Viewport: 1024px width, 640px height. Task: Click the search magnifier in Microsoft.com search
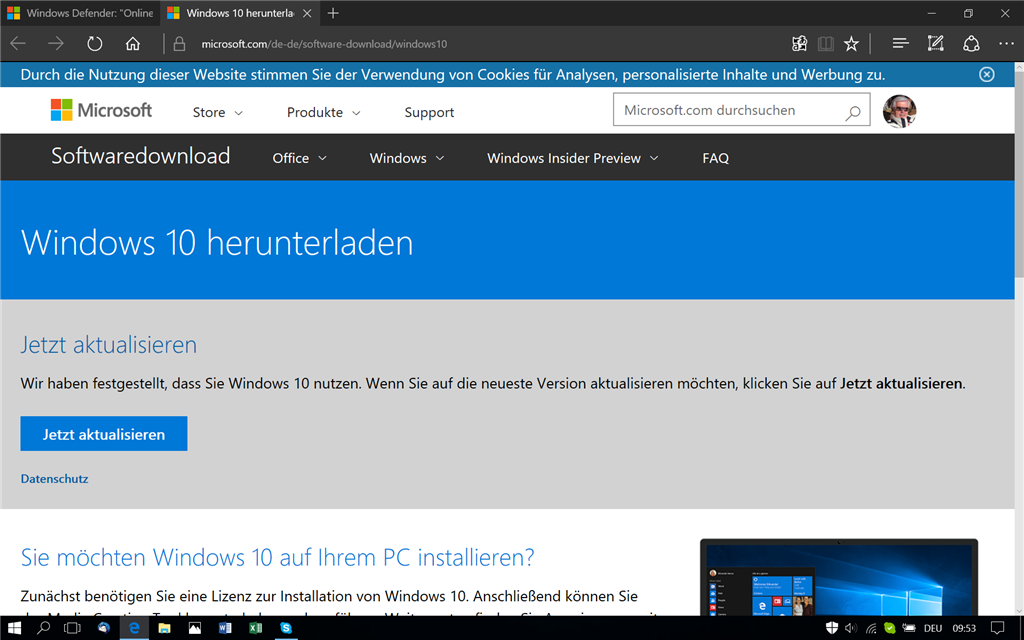[852, 113]
